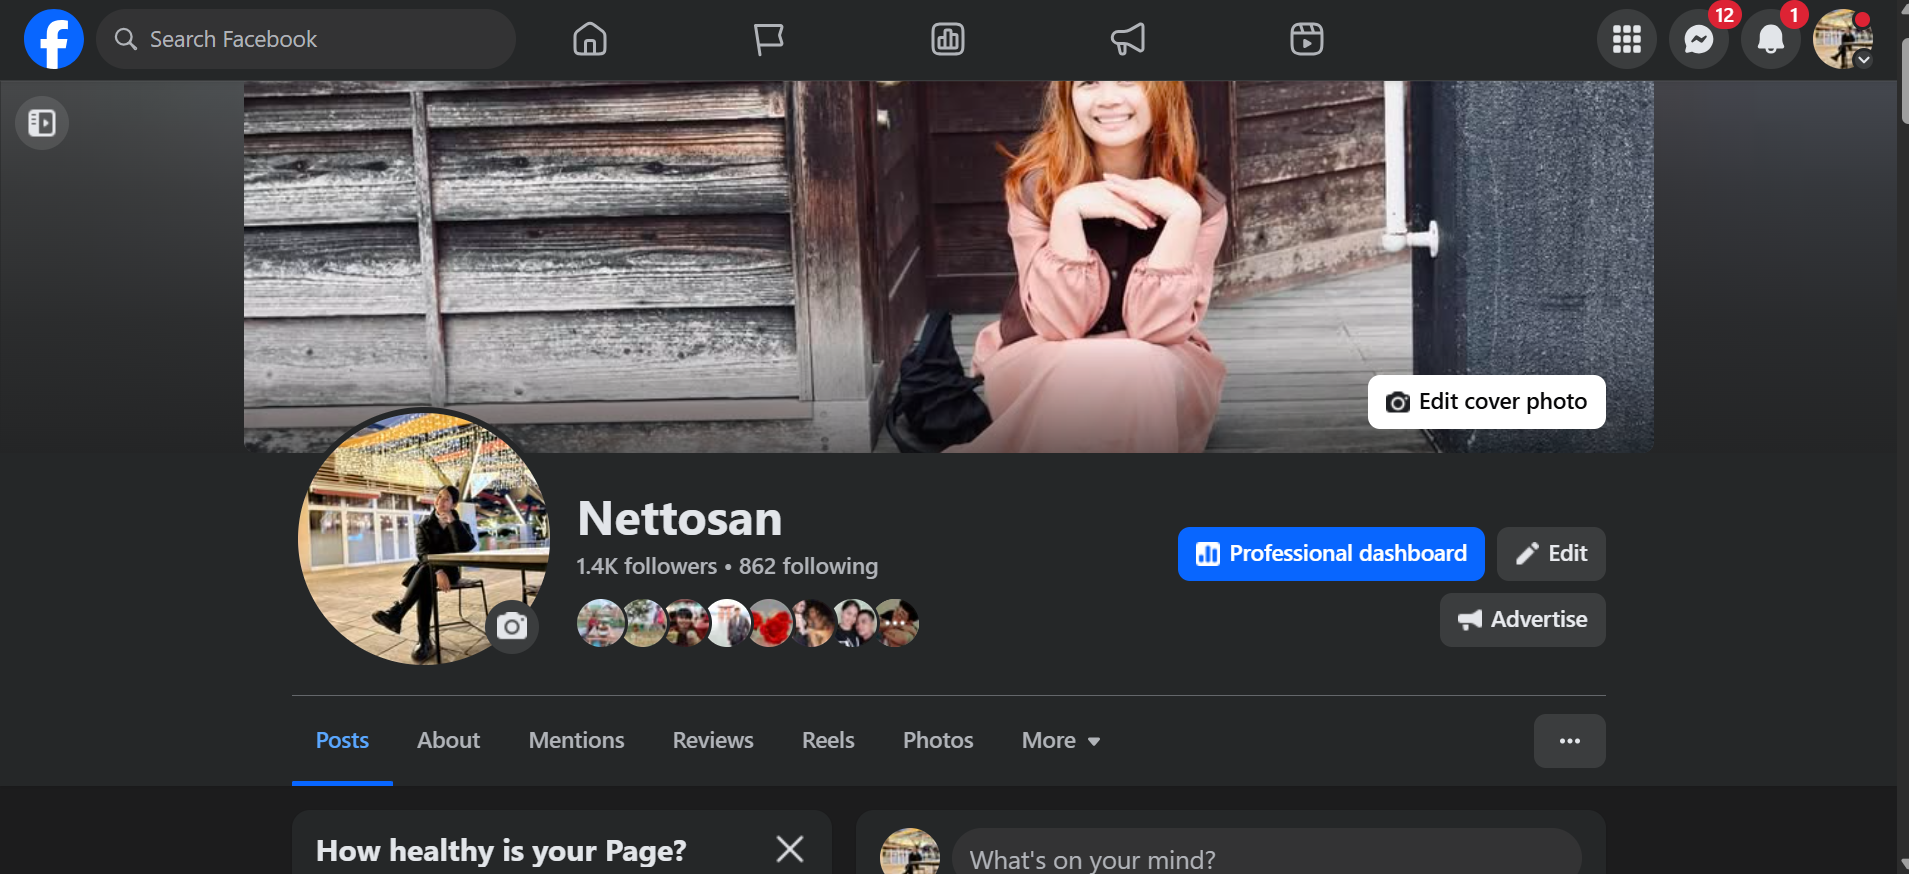Click the 'How healthy is your Page?' heading

501,851
